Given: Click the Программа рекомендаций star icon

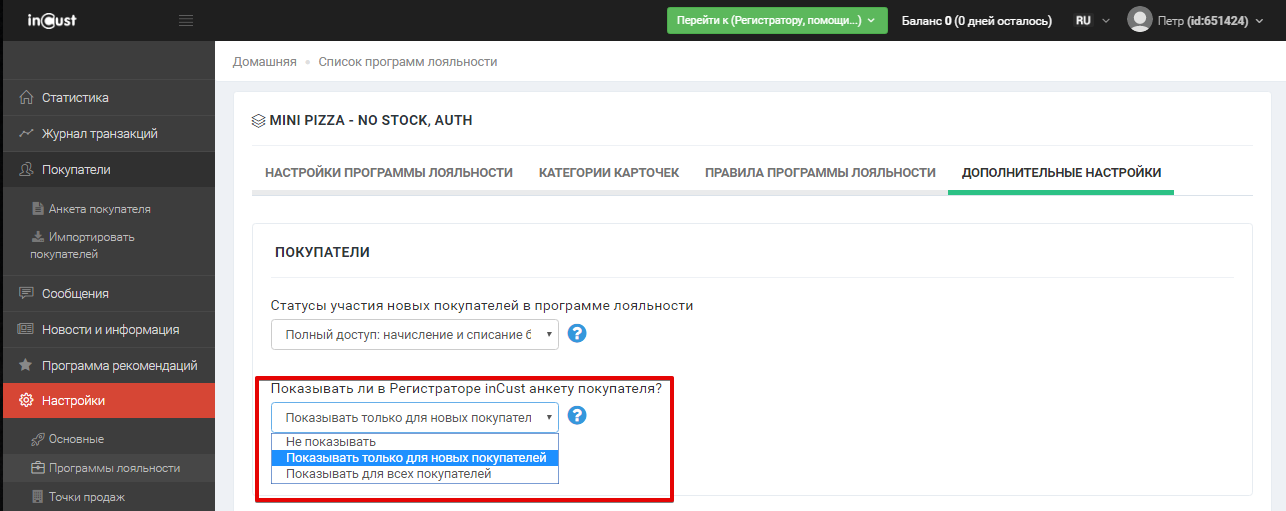Looking at the screenshot, I should coord(27,366).
